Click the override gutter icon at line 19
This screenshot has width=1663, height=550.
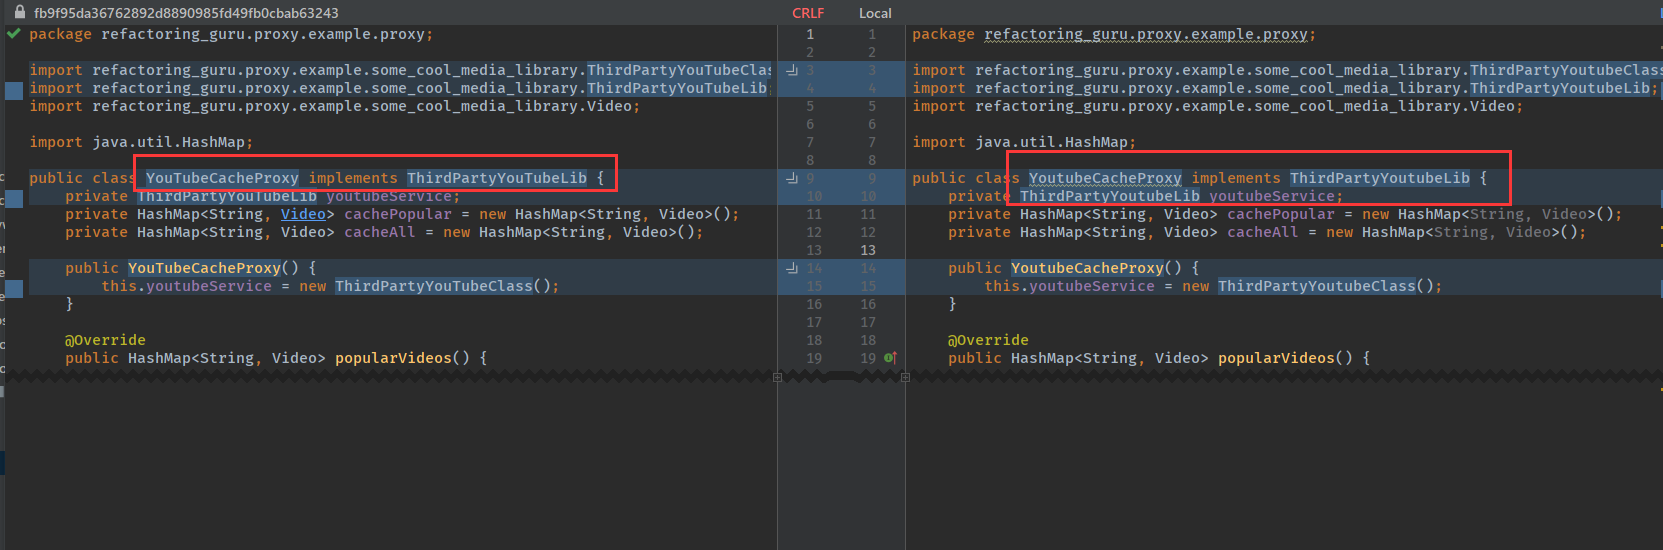click(x=890, y=358)
